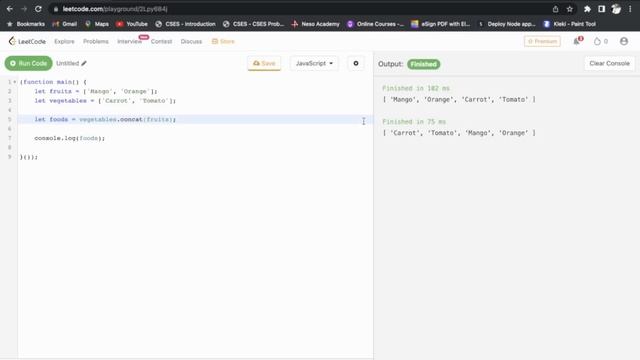The image size is (640, 360).
Task: Click the vegetables.concat(fruits) line
Action: (x=195, y=120)
